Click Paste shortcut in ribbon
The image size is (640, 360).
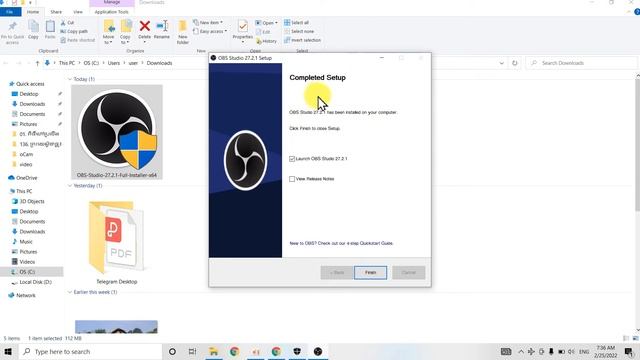78,40
